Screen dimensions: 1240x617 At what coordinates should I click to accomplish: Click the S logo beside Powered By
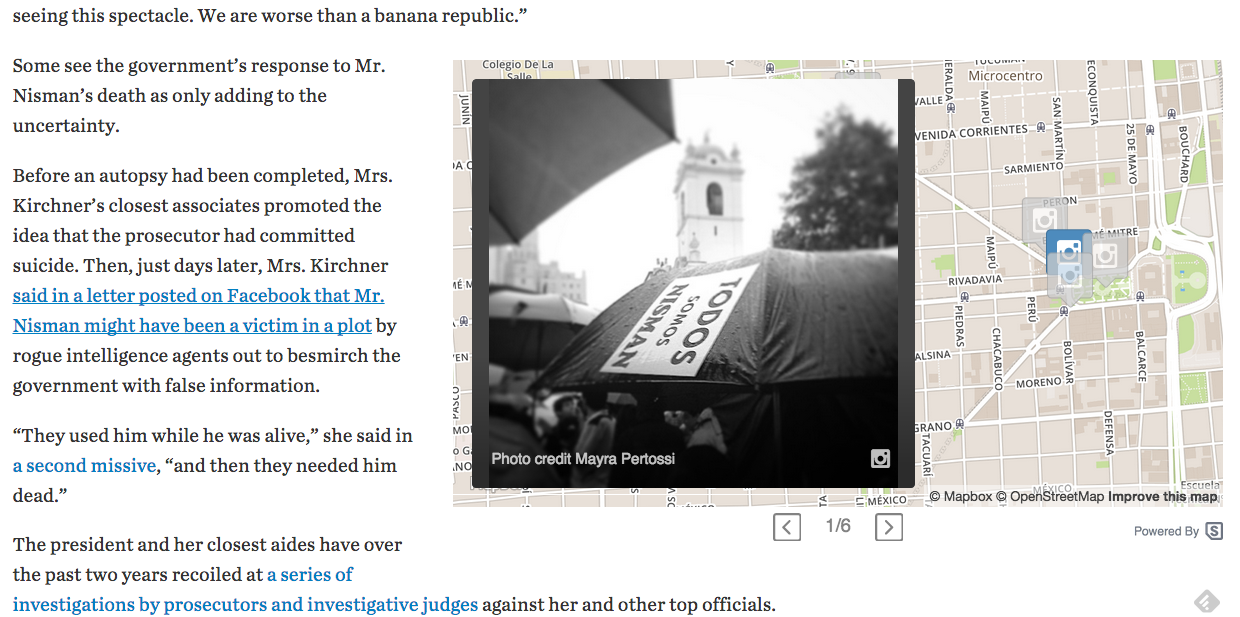(x=1214, y=531)
